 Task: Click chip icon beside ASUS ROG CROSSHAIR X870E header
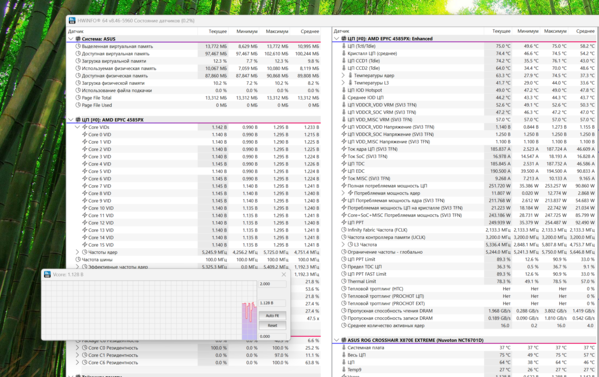(x=343, y=340)
